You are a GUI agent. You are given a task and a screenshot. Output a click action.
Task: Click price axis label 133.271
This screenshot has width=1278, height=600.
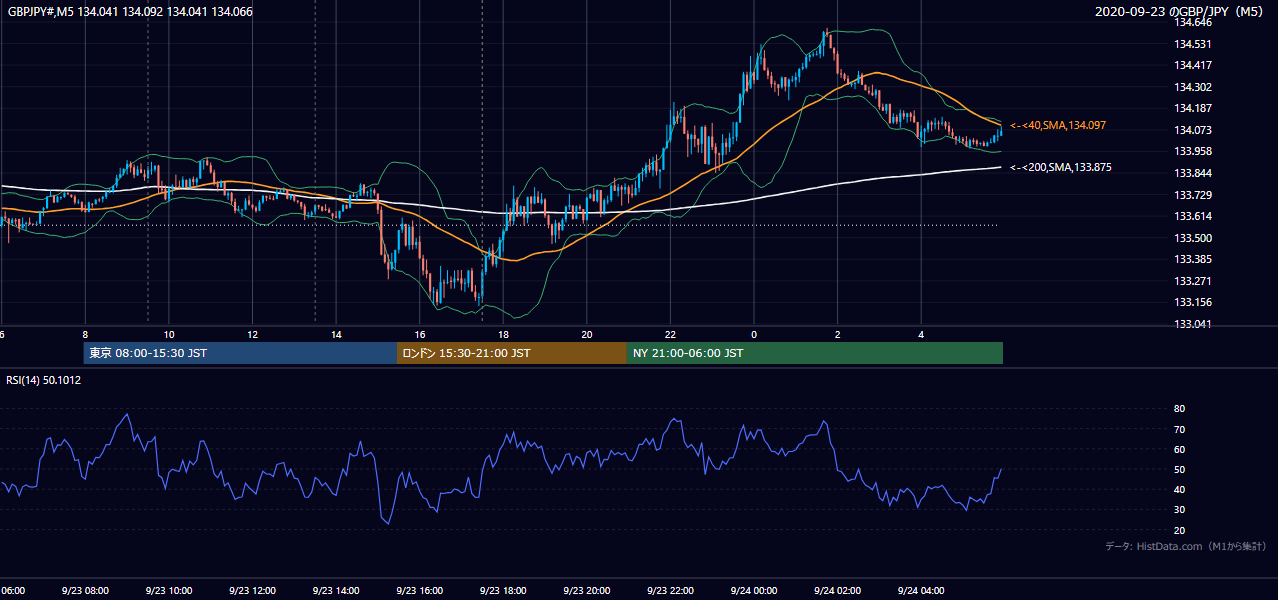tap(1192, 281)
